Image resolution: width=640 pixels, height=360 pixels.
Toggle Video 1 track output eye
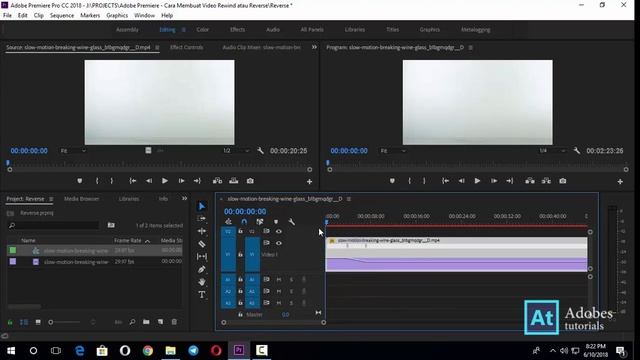[x=279, y=243]
